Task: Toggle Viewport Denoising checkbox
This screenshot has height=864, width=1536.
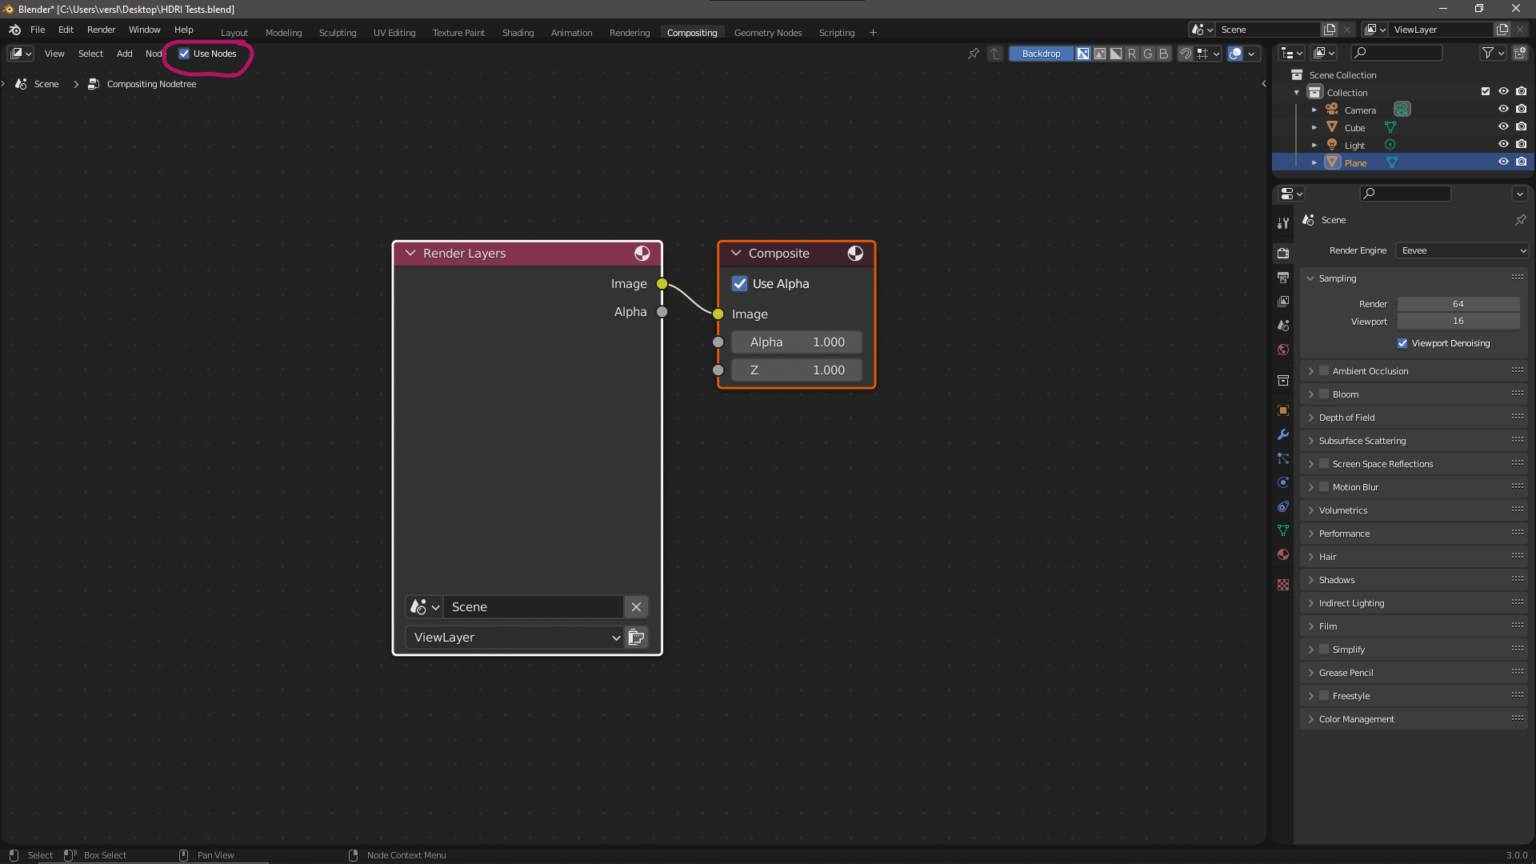Action: 1402,343
